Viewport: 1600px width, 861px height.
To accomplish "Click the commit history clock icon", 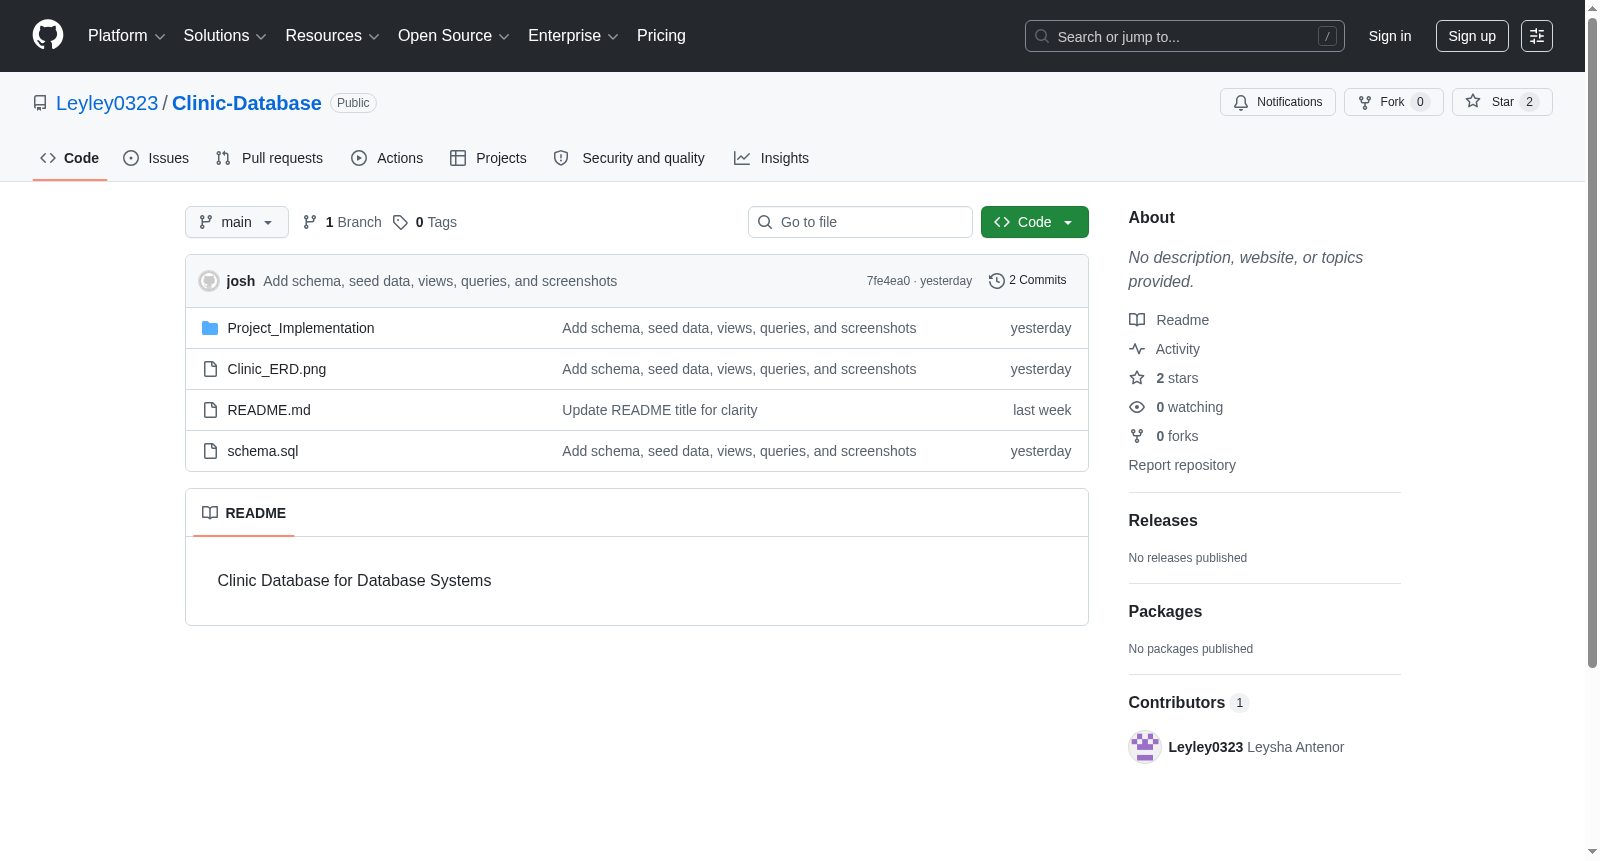I will pyautogui.click(x=996, y=281).
